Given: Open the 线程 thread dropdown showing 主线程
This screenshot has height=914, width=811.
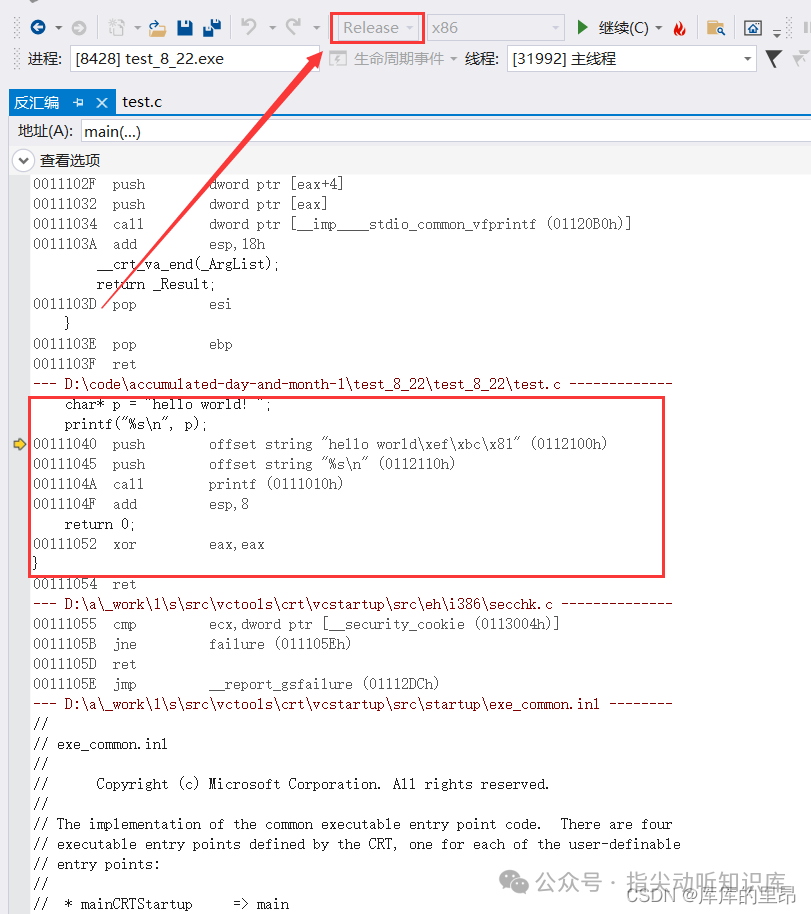Looking at the screenshot, I should click(631, 59).
